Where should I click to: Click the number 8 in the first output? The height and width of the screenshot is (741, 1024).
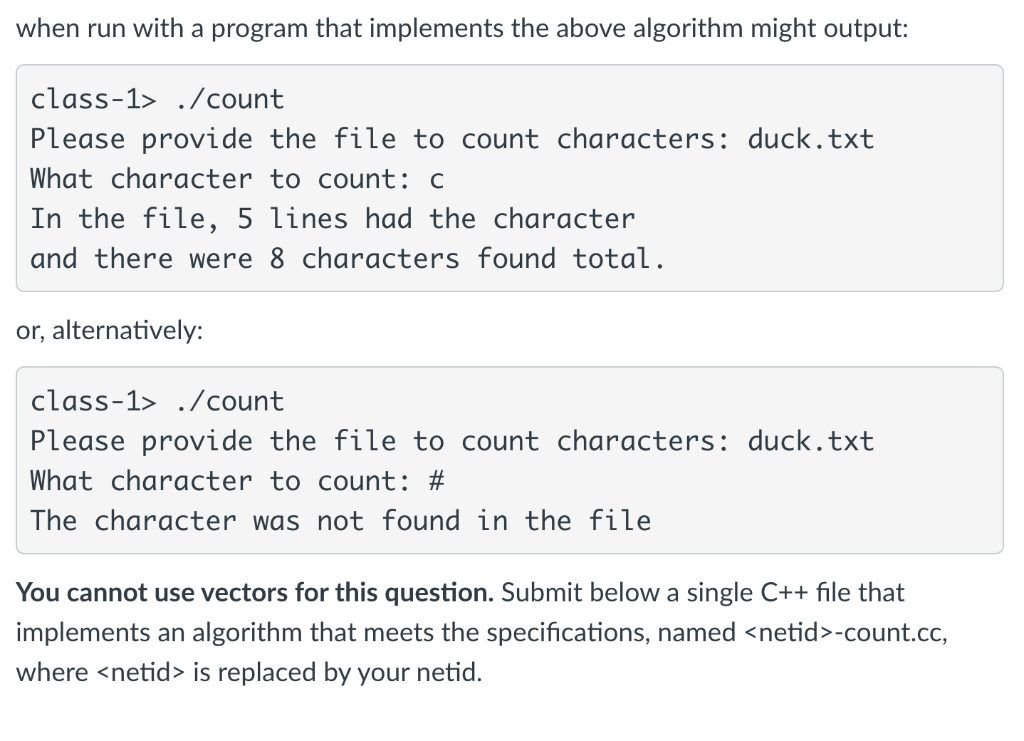click(x=277, y=259)
